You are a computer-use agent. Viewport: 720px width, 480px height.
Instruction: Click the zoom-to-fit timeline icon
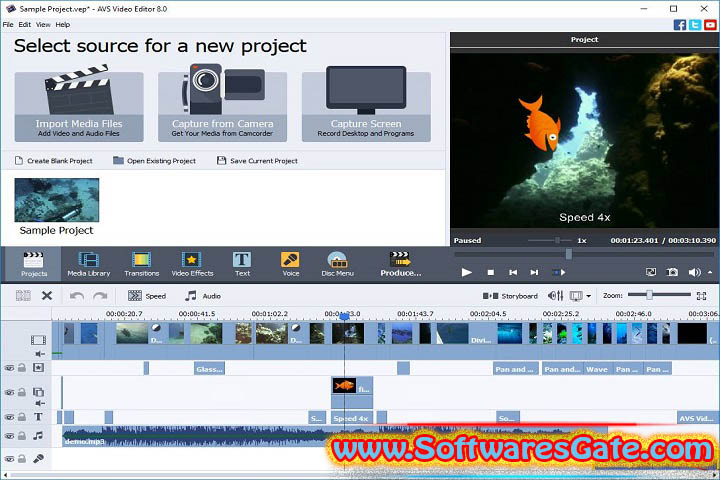701,296
